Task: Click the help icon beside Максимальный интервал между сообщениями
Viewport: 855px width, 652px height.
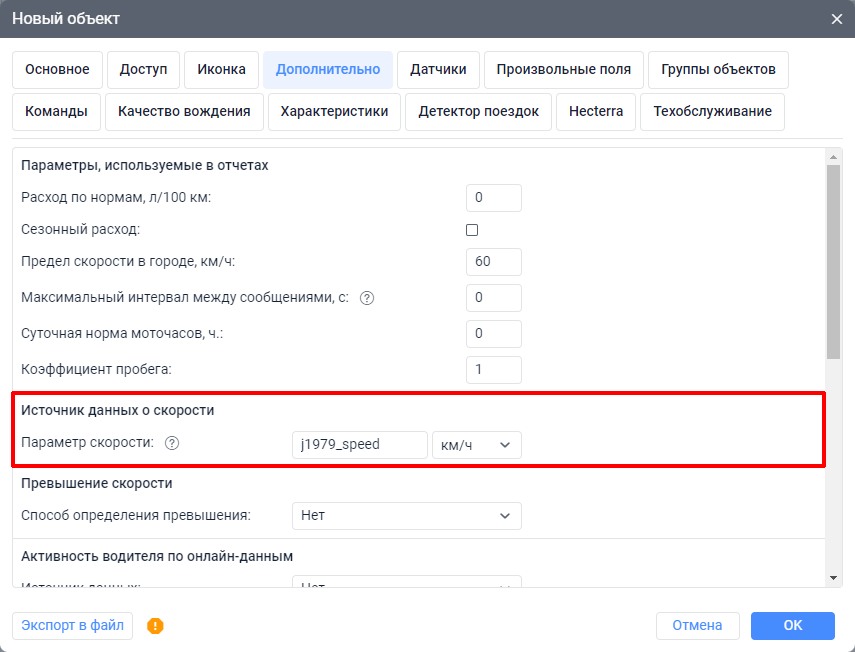Action: click(x=367, y=297)
